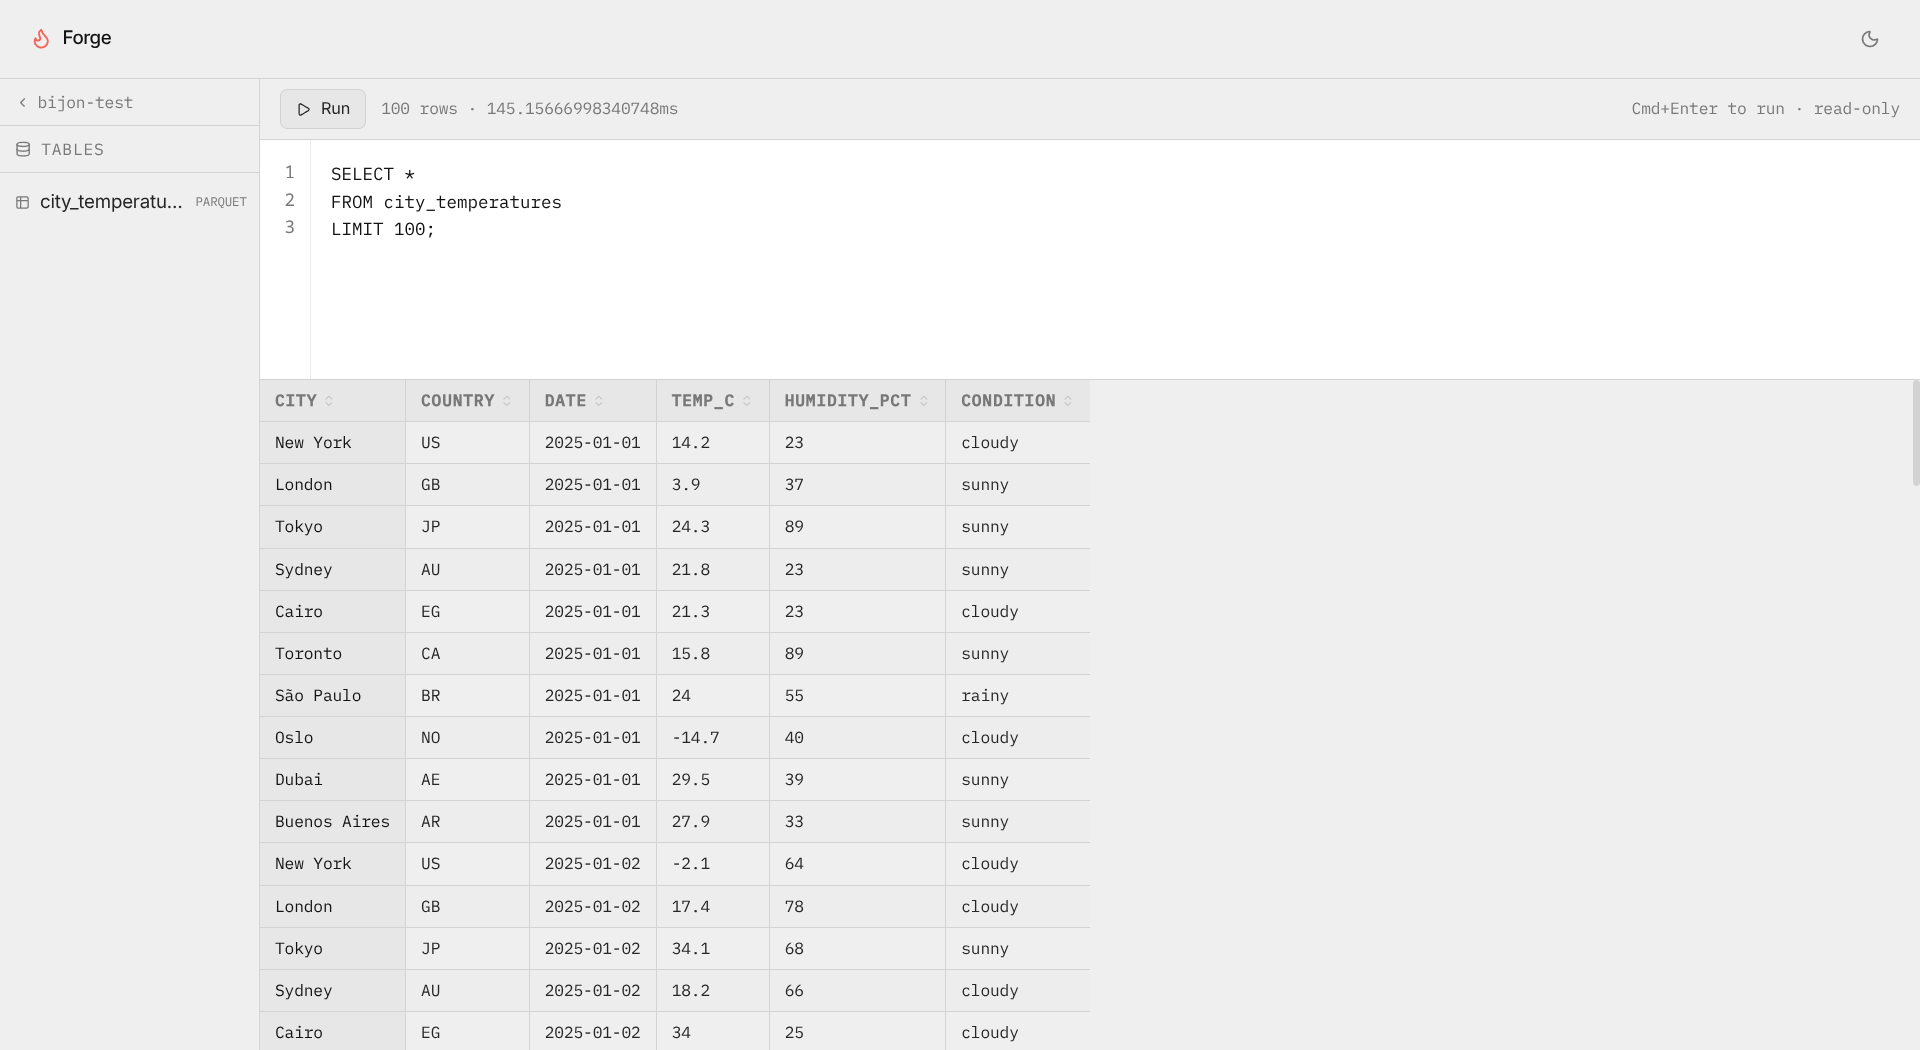Click the 'Cmd+Enter to run' hint text
The height and width of the screenshot is (1050, 1920).
point(1708,109)
